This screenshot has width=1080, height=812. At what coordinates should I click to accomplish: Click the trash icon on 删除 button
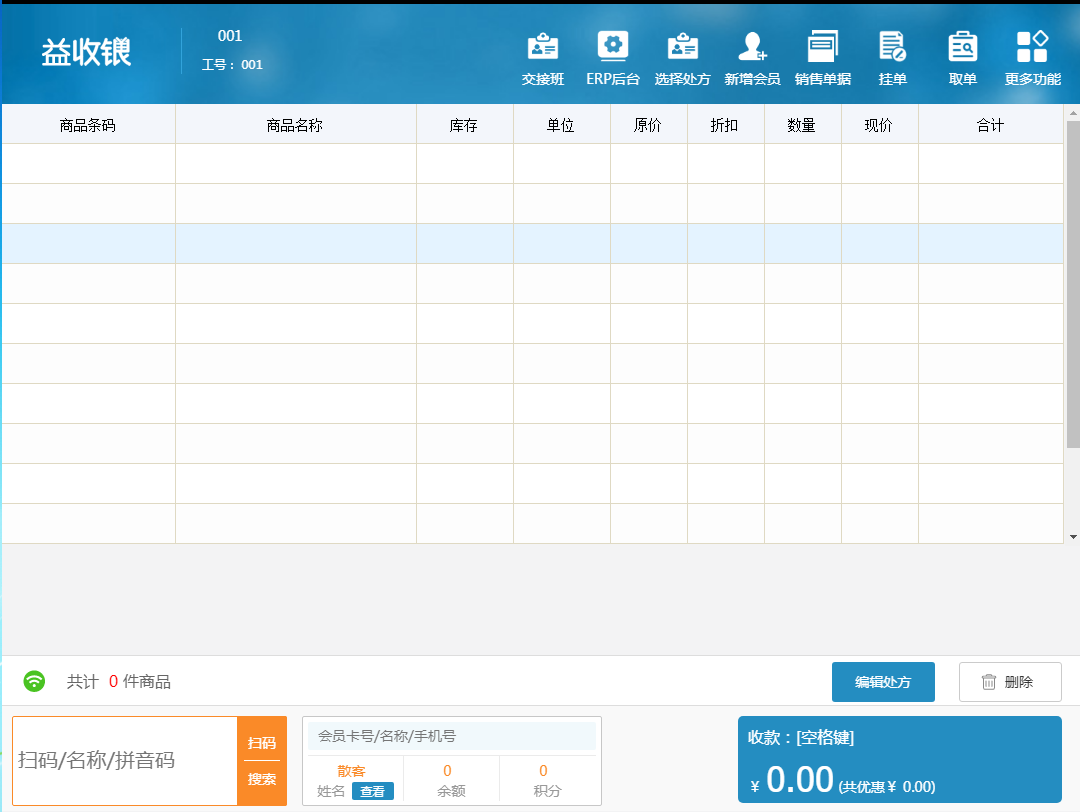(x=991, y=681)
